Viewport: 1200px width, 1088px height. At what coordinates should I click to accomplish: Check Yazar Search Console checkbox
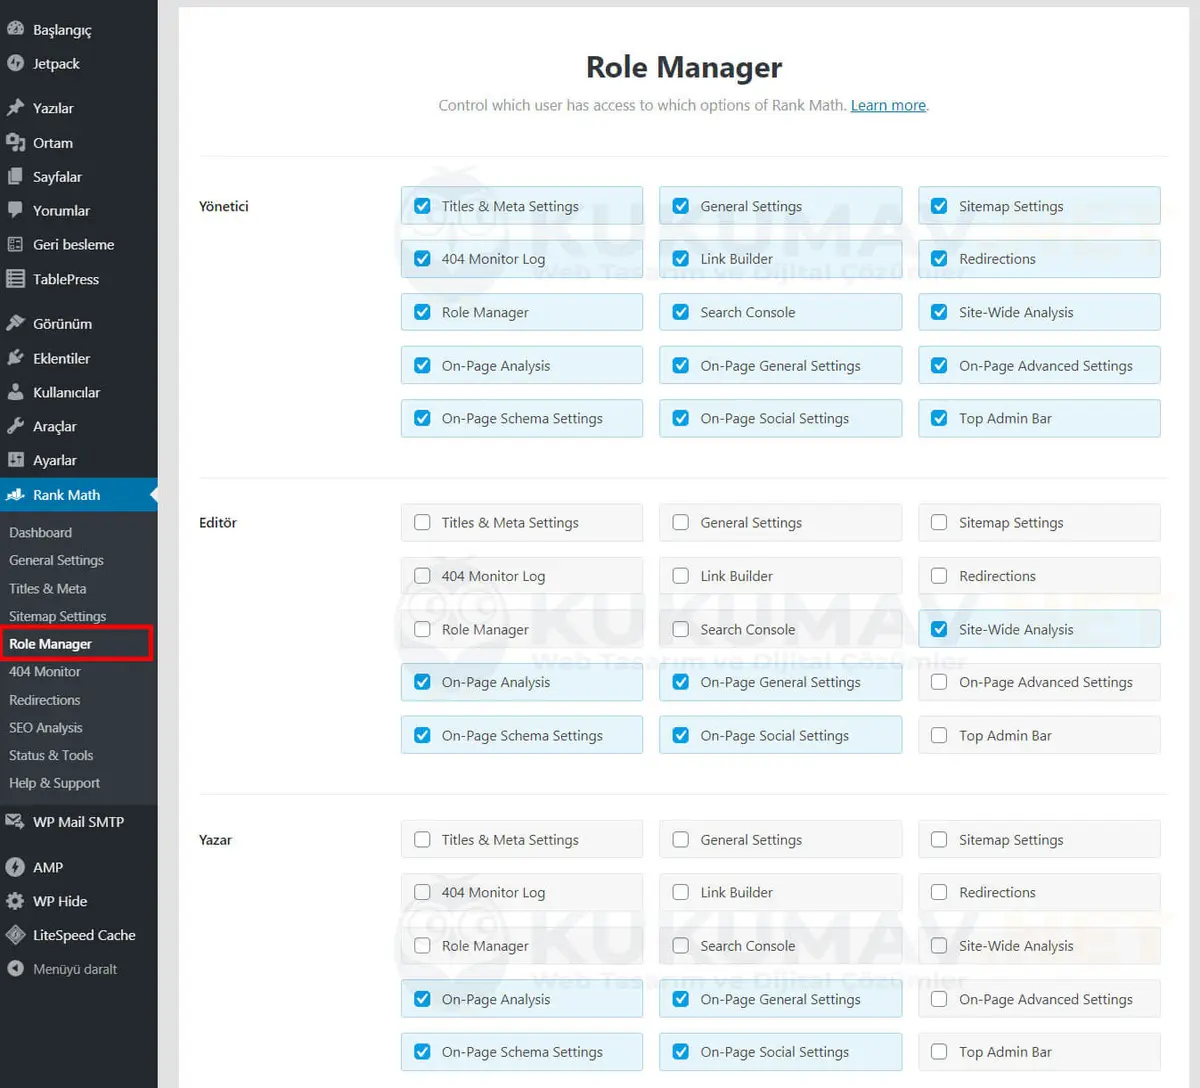(x=681, y=946)
